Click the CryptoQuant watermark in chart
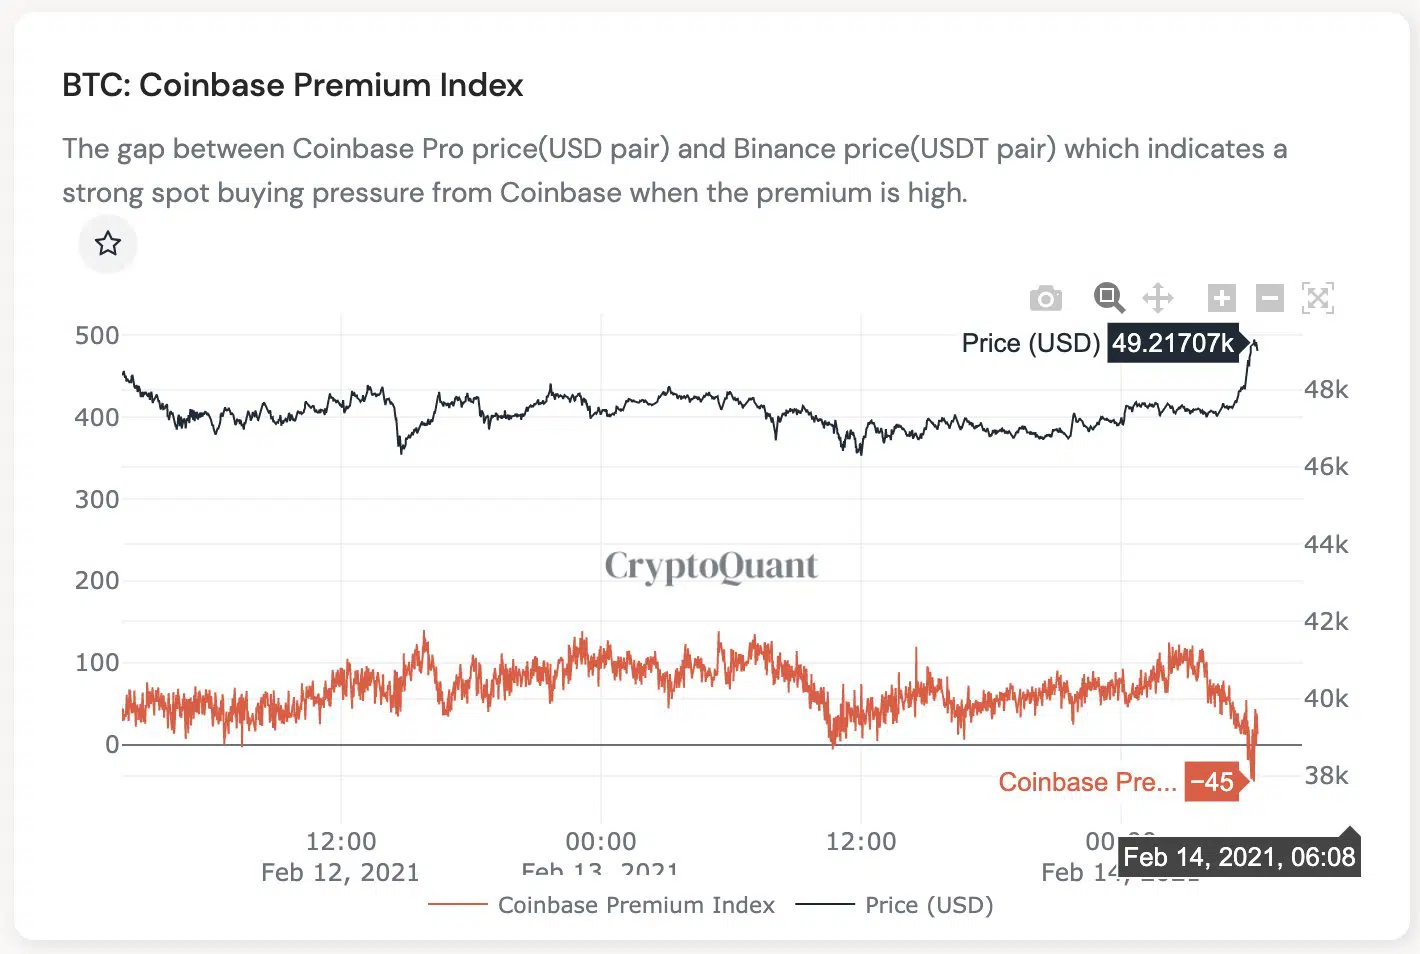 tap(711, 566)
